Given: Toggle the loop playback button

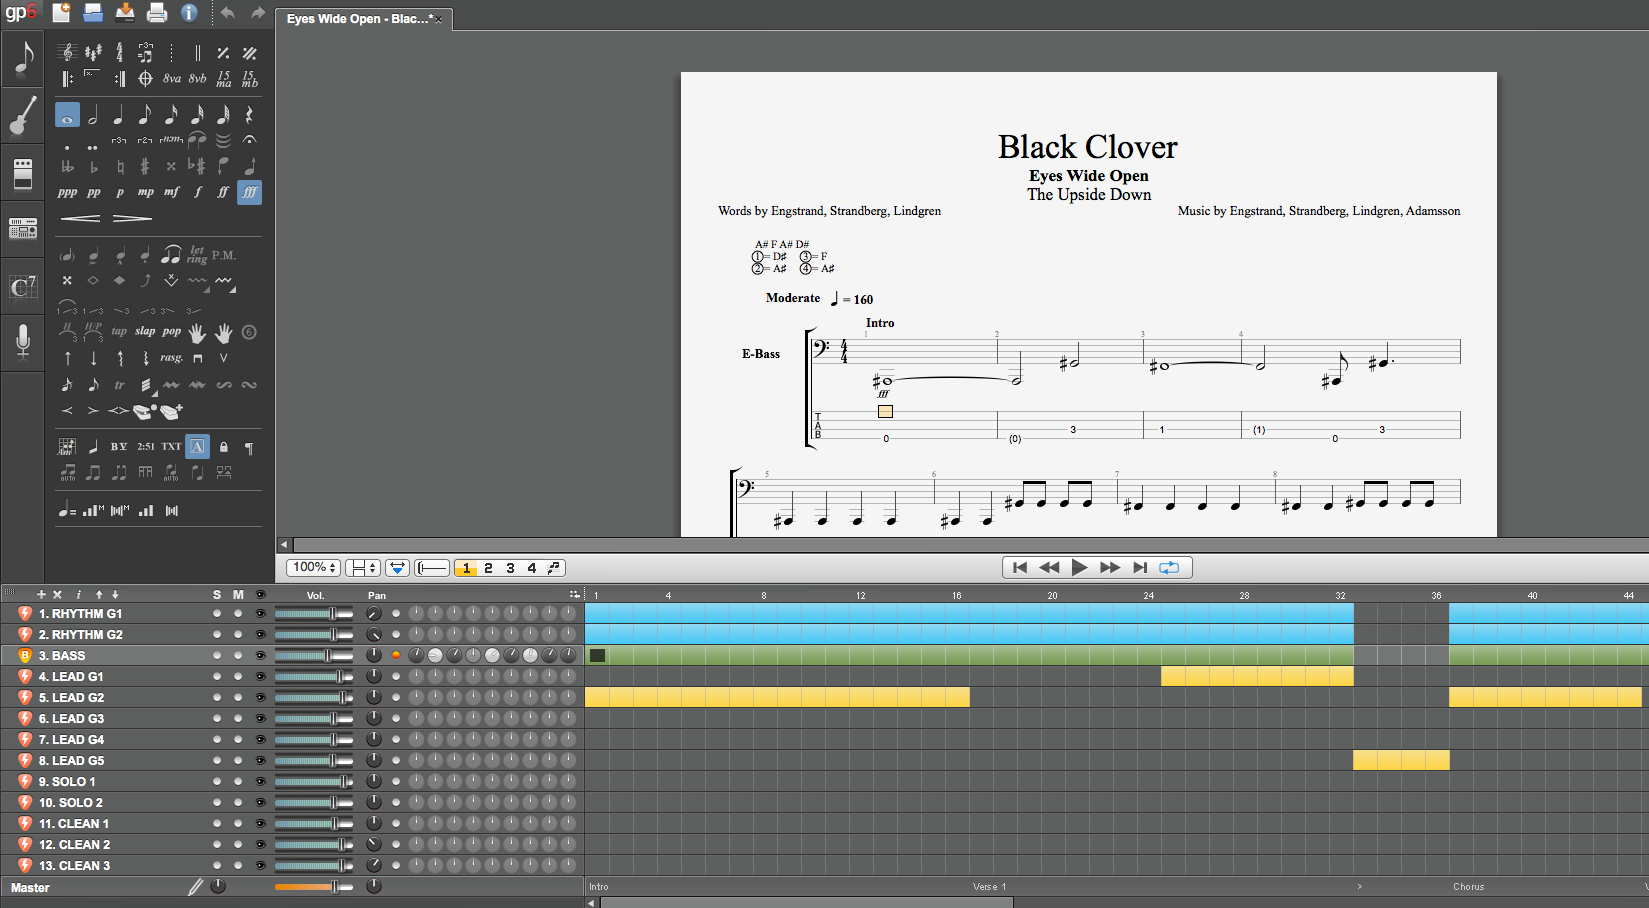Looking at the screenshot, I should tap(1169, 567).
